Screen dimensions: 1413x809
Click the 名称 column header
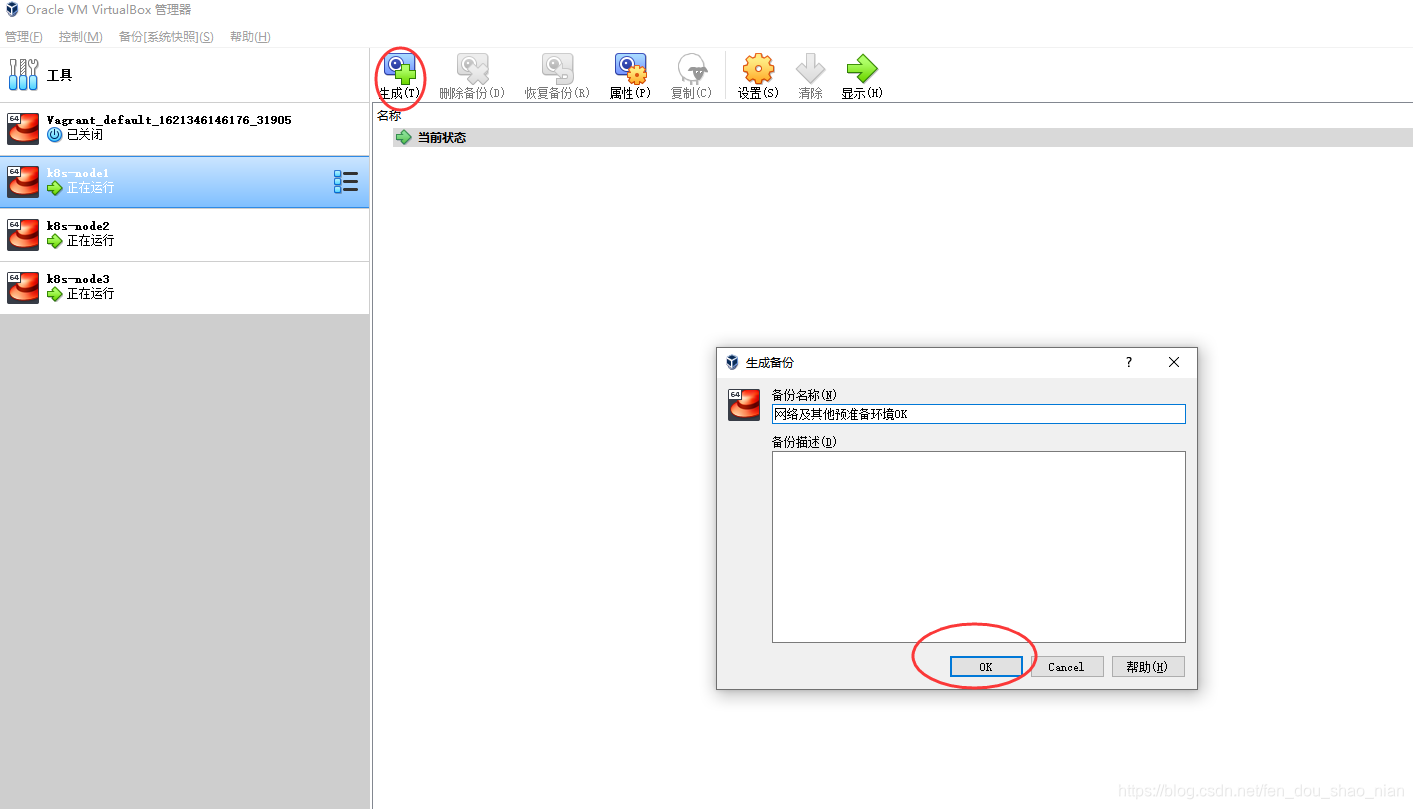tap(389, 116)
